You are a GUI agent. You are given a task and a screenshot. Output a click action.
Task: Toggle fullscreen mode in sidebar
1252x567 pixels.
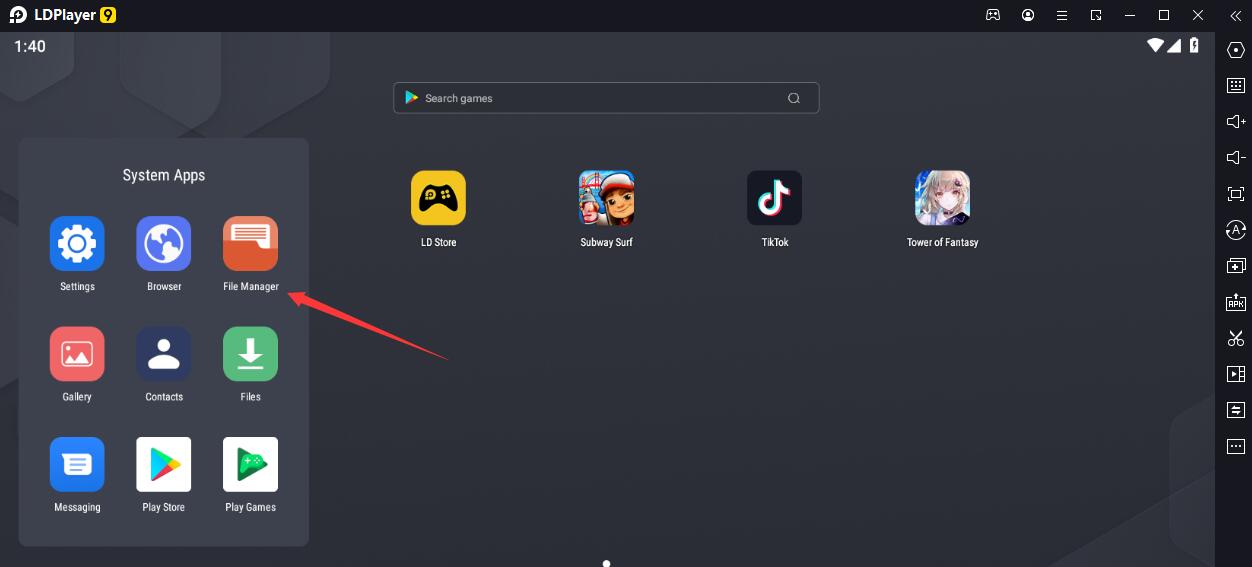coord(1236,194)
